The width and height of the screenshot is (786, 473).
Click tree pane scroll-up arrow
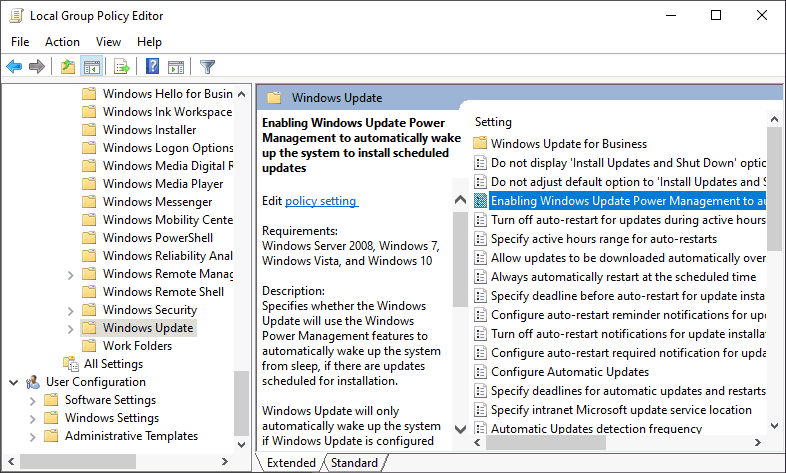coord(242,94)
